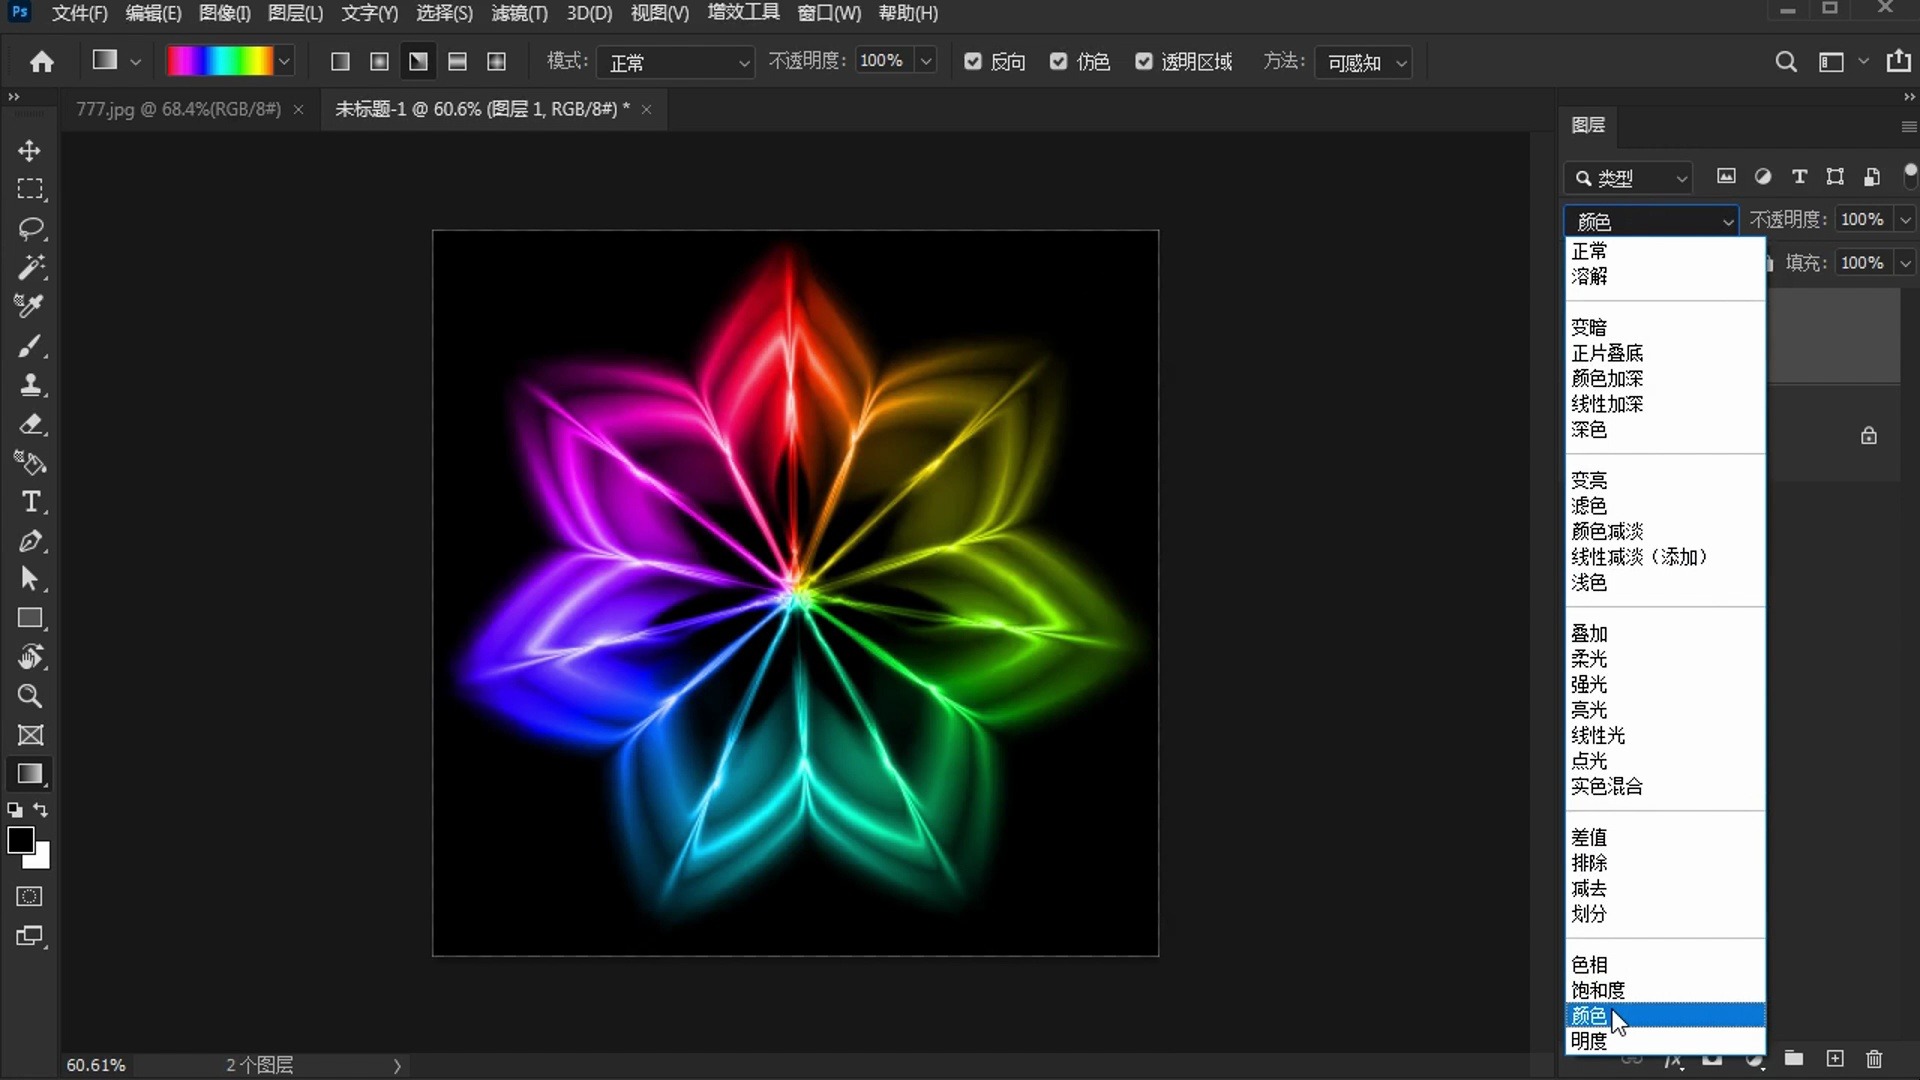The height and width of the screenshot is (1080, 1920).
Task: Select the Move tool
Action: click(x=29, y=151)
